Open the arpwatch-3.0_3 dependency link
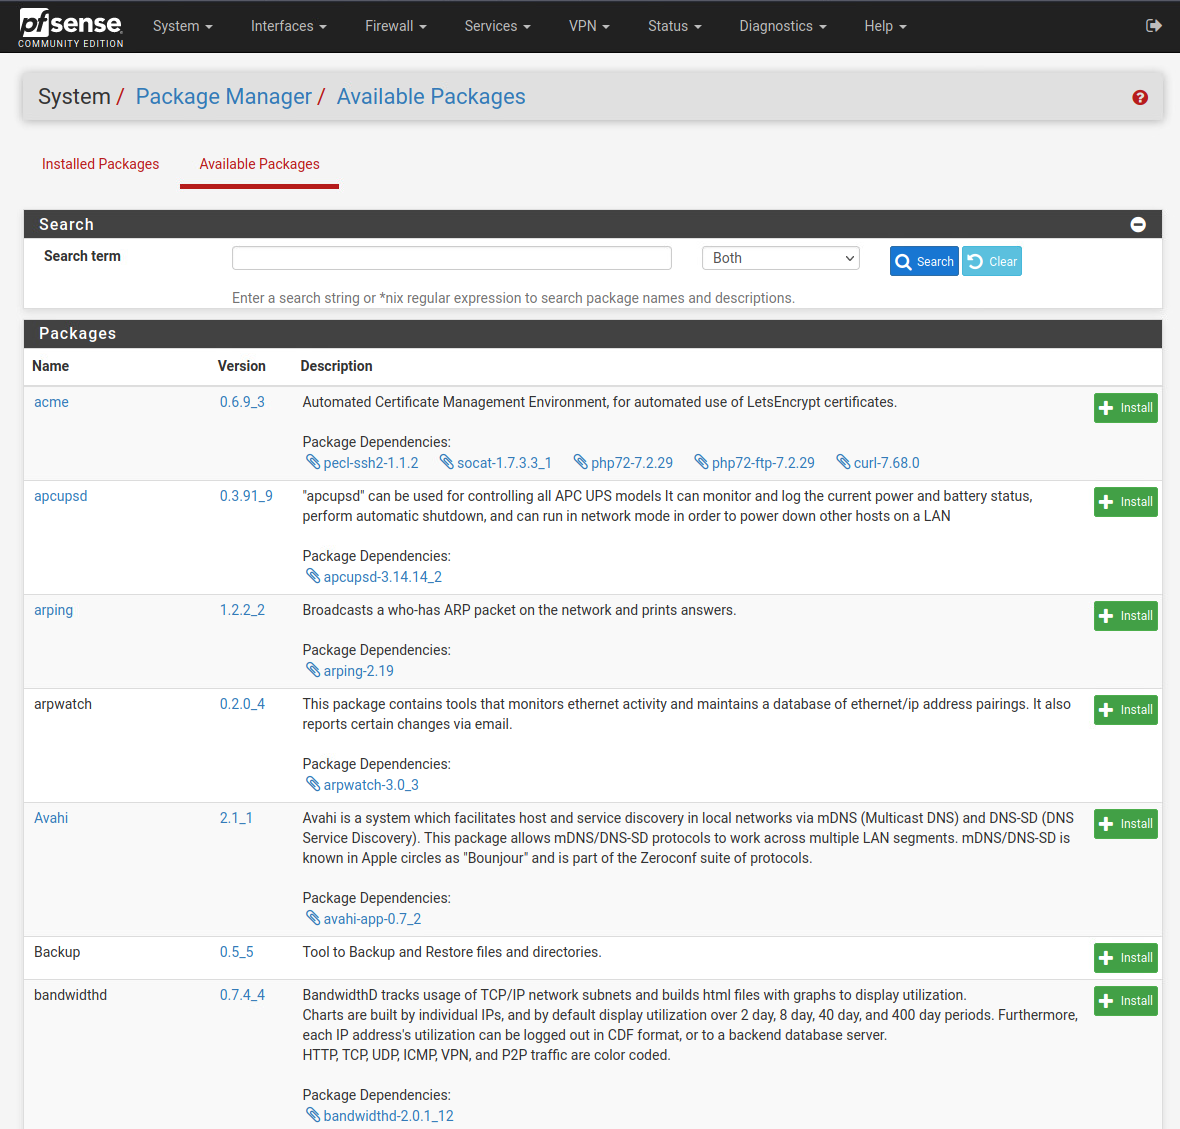The width and height of the screenshot is (1180, 1129). pos(371,785)
